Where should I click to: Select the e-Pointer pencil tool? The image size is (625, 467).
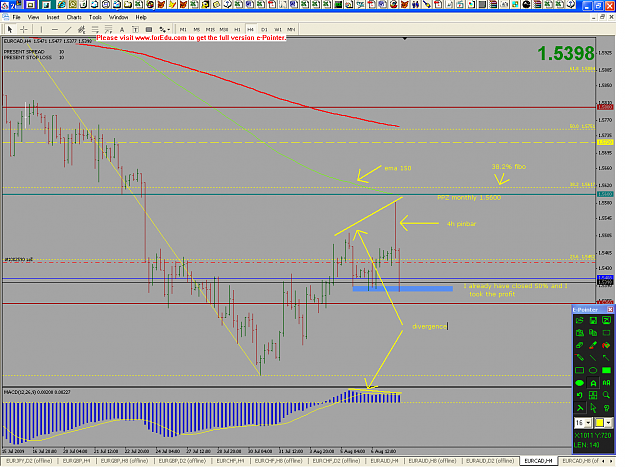(x=580, y=357)
